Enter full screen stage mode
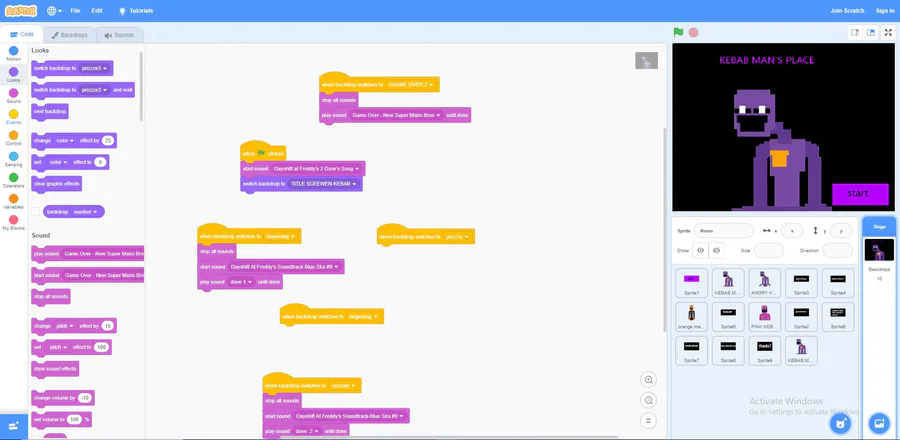900x440 pixels. point(888,33)
